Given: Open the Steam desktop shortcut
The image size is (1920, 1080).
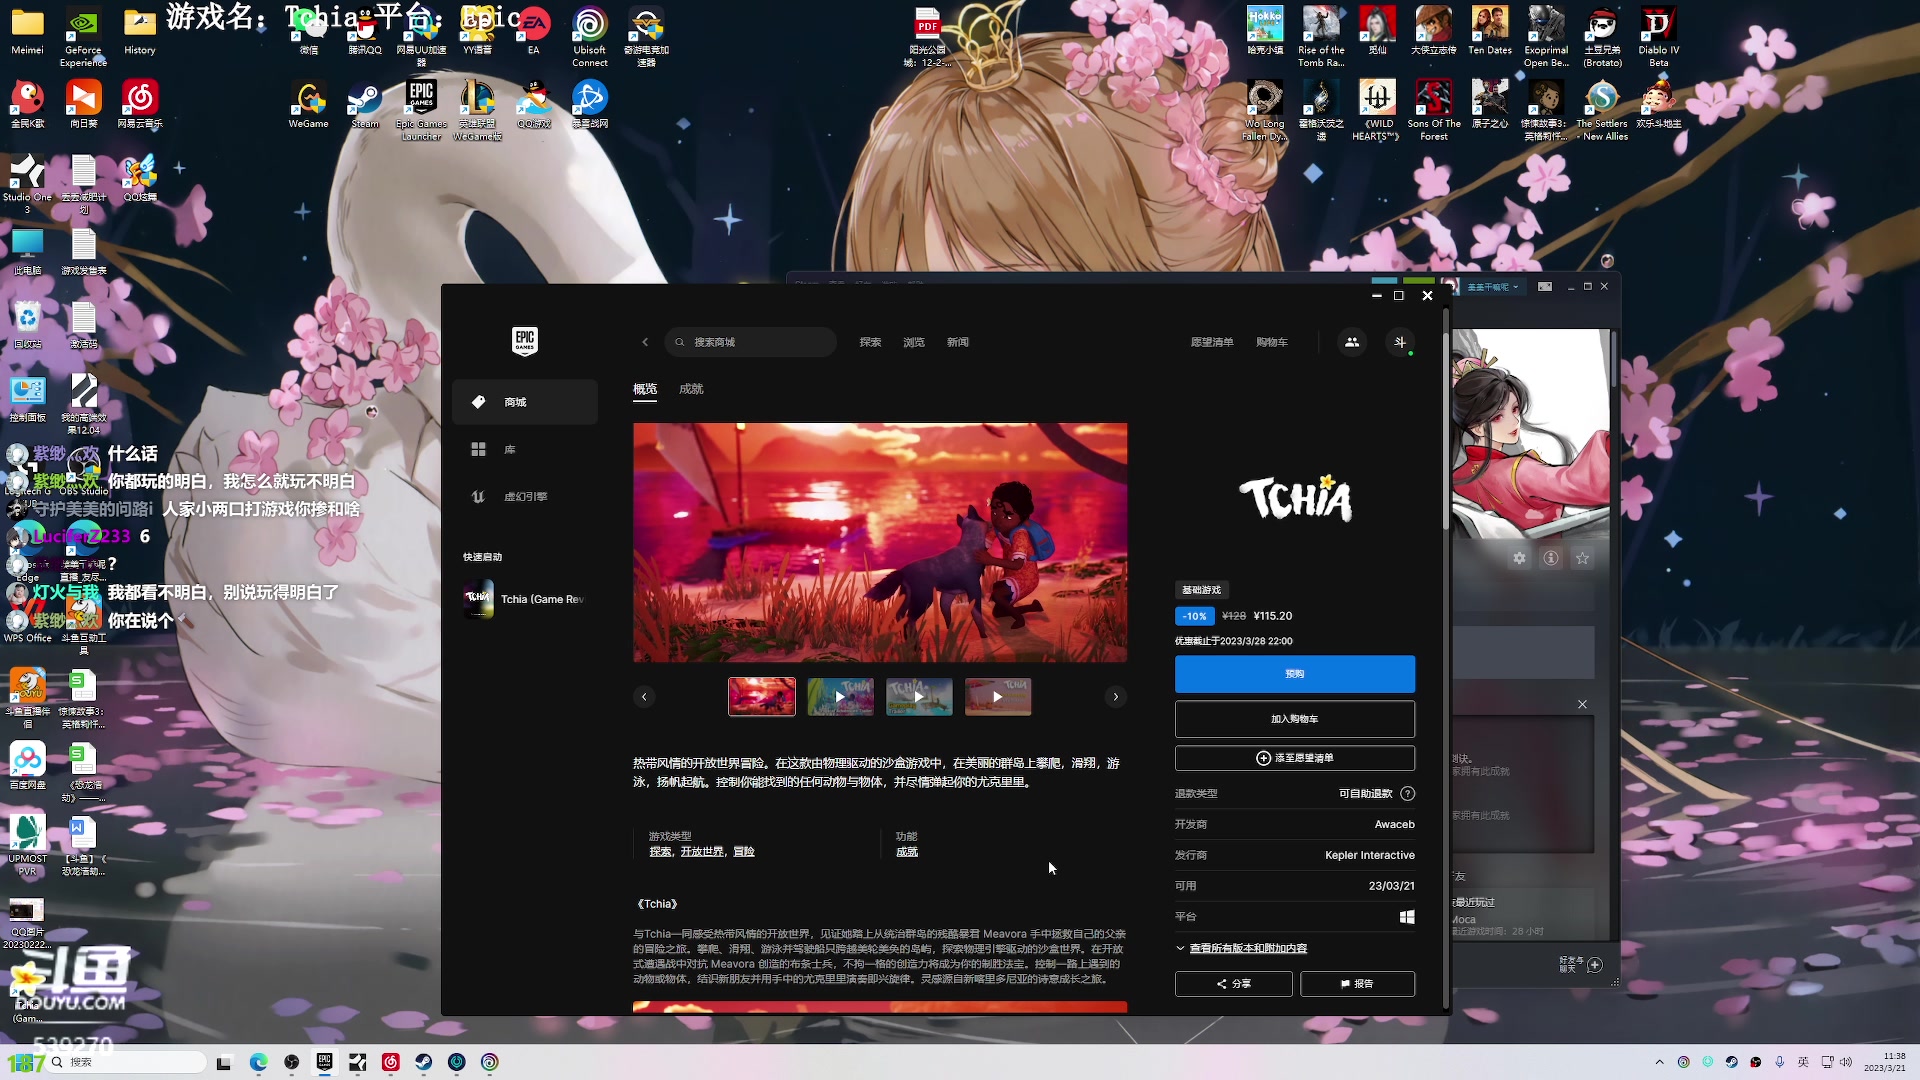Looking at the screenshot, I should [x=365, y=105].
